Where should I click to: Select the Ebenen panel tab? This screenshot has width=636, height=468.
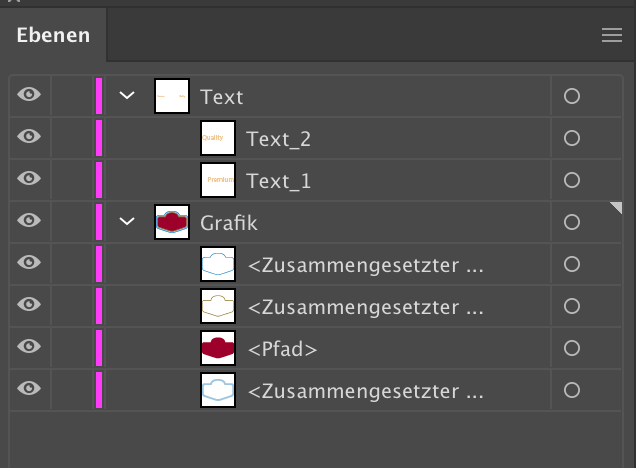pos(53,36)
